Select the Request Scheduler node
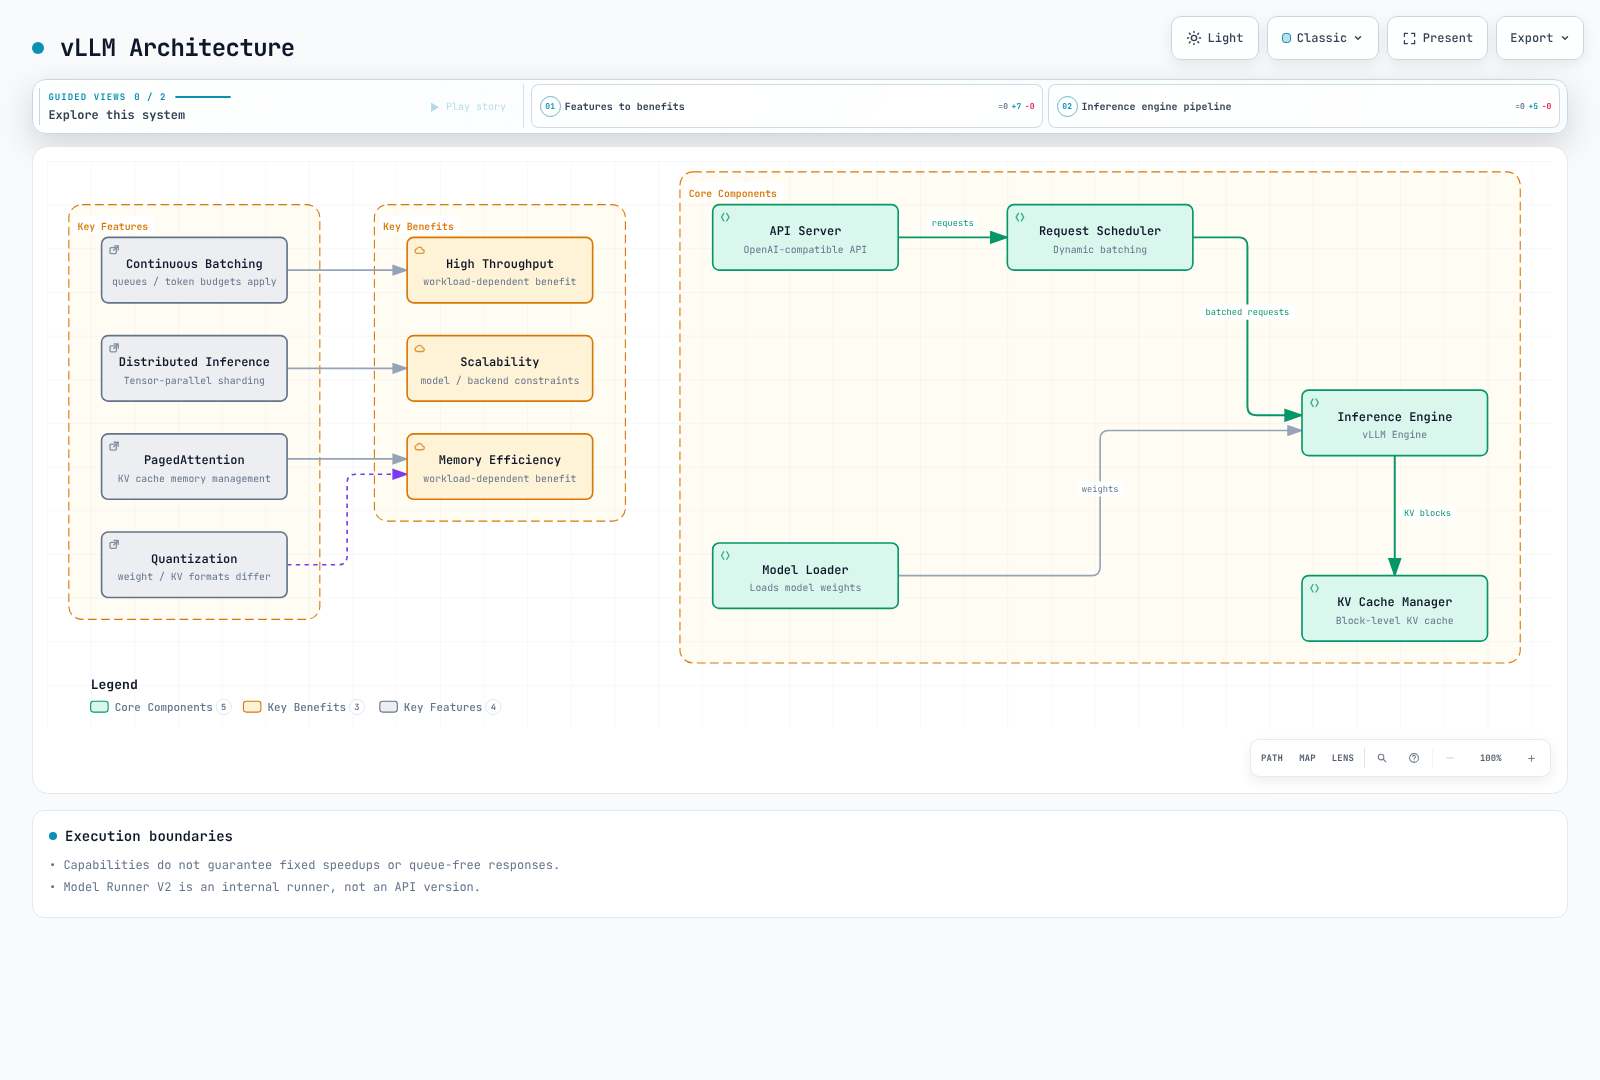1600x1080 pixels. (x=1100, y=238)
